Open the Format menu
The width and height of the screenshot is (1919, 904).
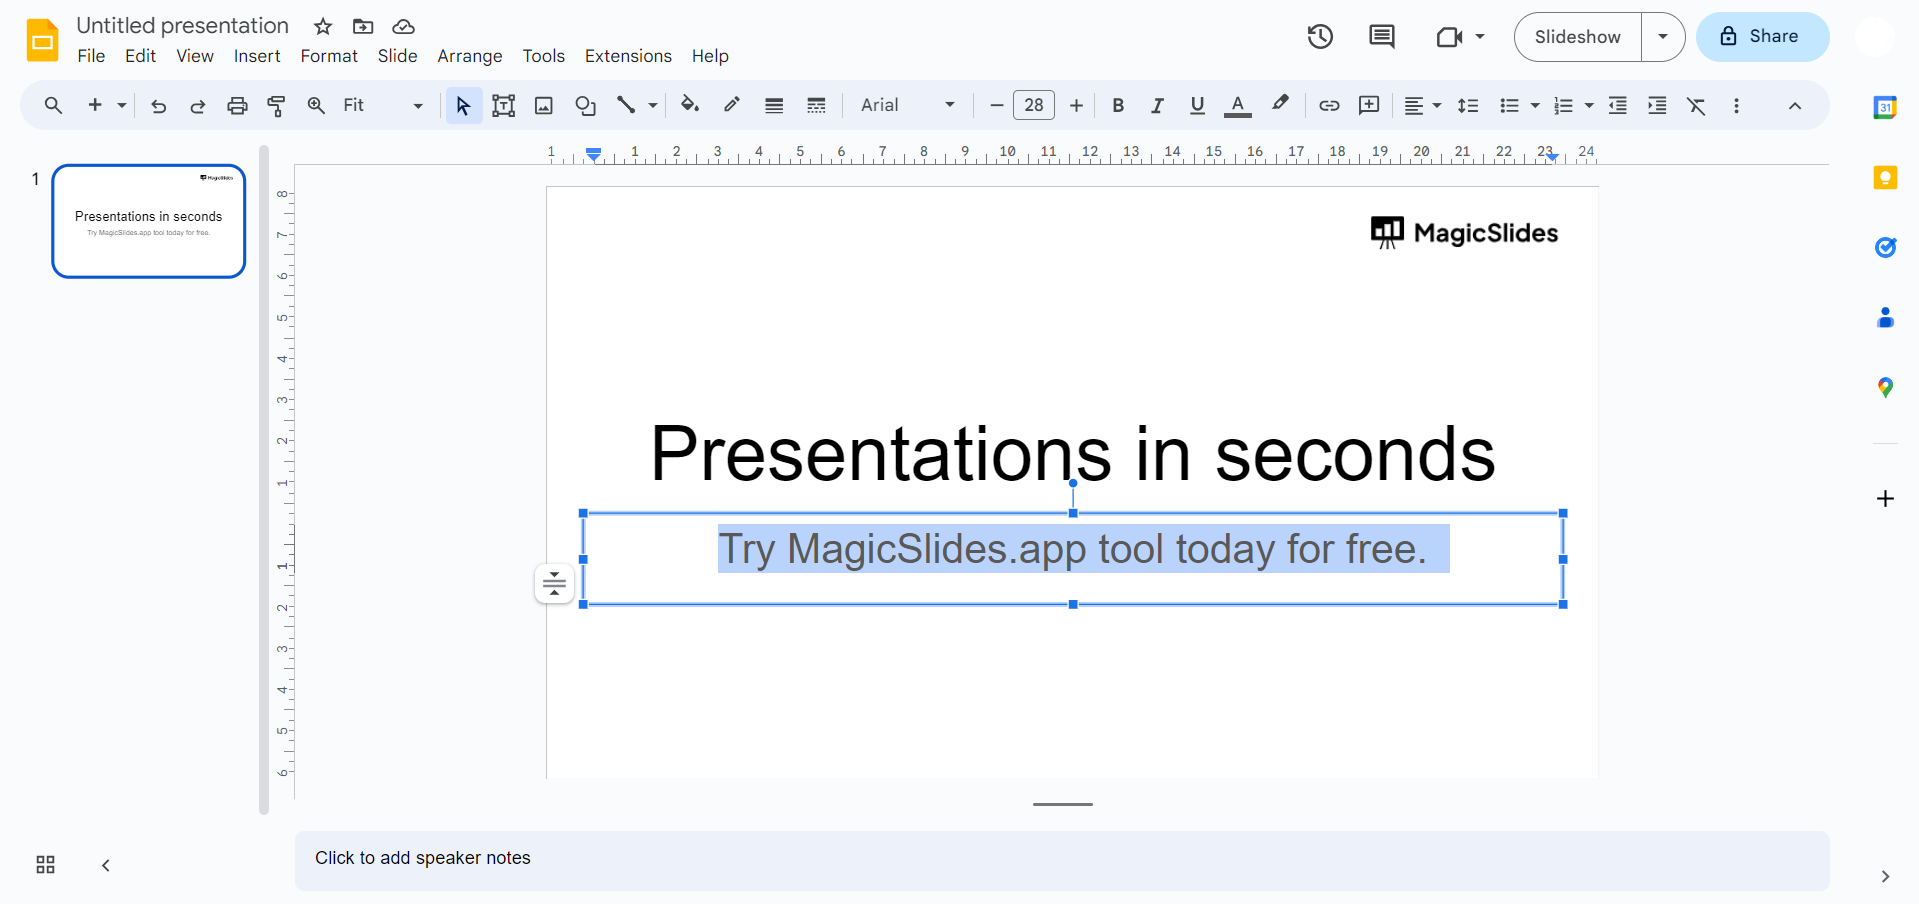click(x=329, y=56)
